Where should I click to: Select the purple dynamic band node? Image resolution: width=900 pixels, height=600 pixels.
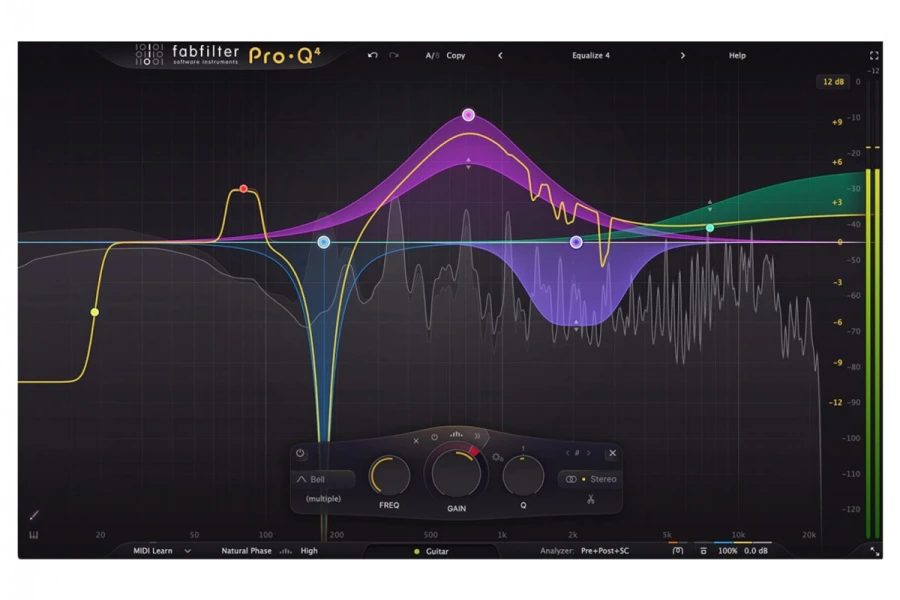[x=576, y=242]
